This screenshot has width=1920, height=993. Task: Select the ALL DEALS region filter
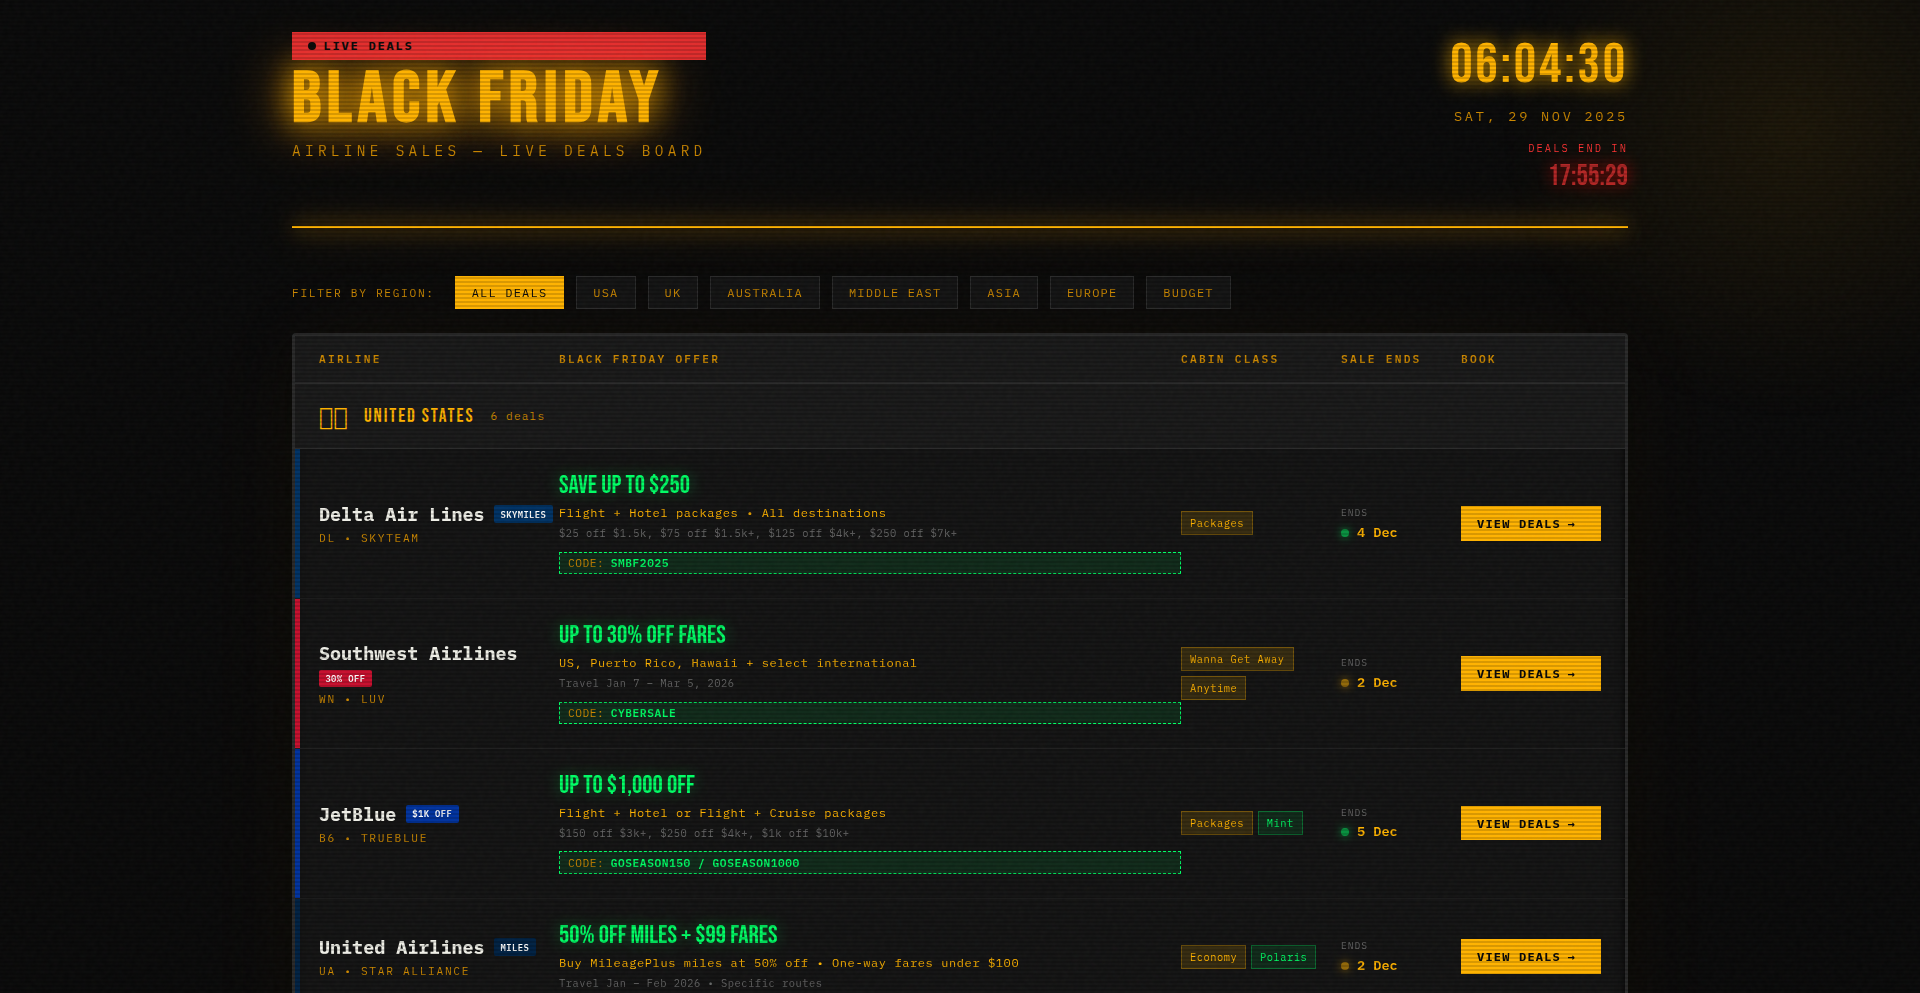coord(509,293)
